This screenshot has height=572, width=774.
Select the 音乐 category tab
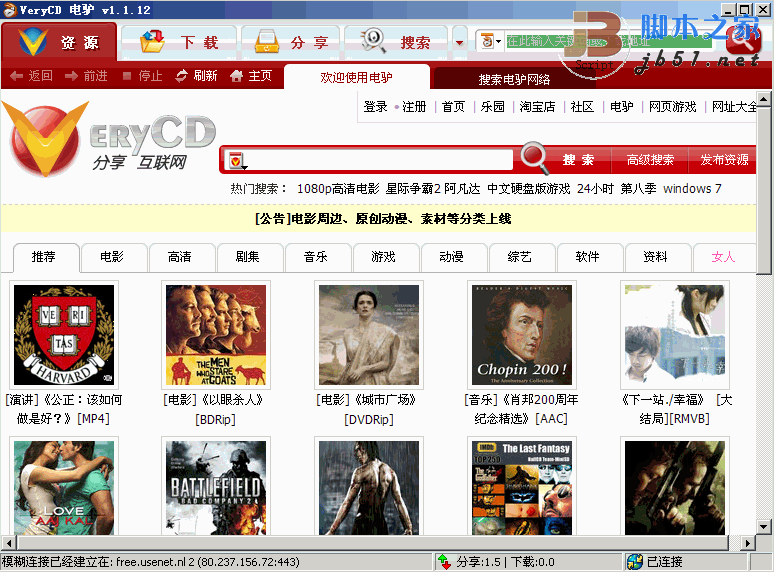click(x=318, y=257)
